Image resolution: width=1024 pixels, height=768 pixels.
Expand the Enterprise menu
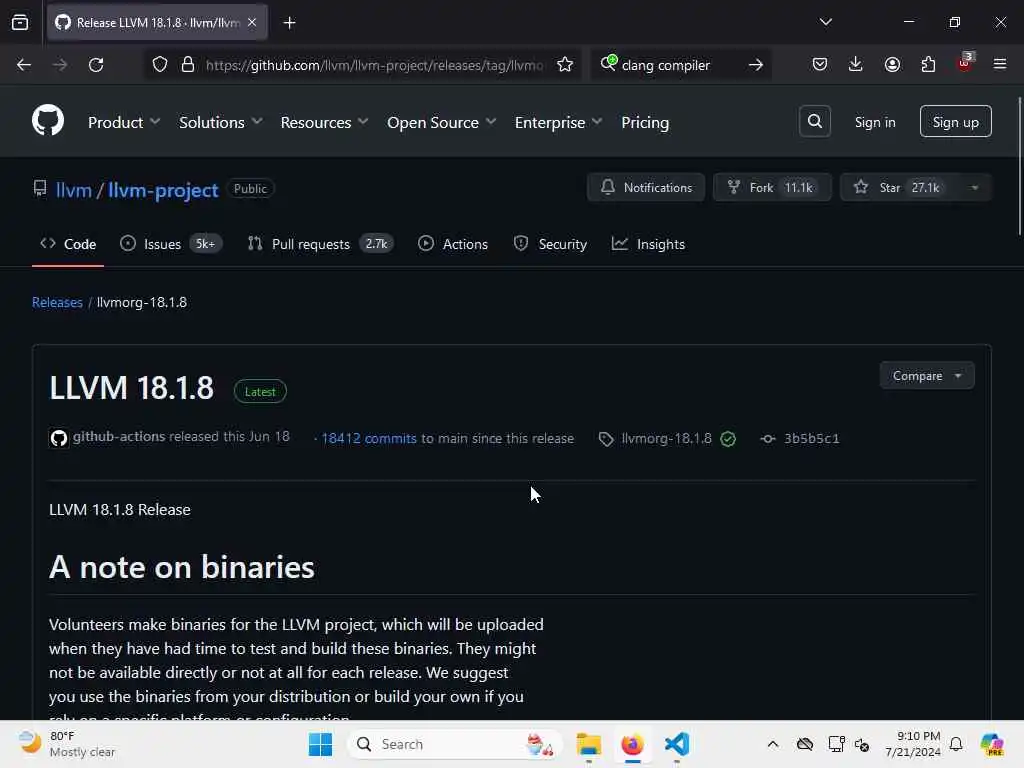tap(558, 122)
